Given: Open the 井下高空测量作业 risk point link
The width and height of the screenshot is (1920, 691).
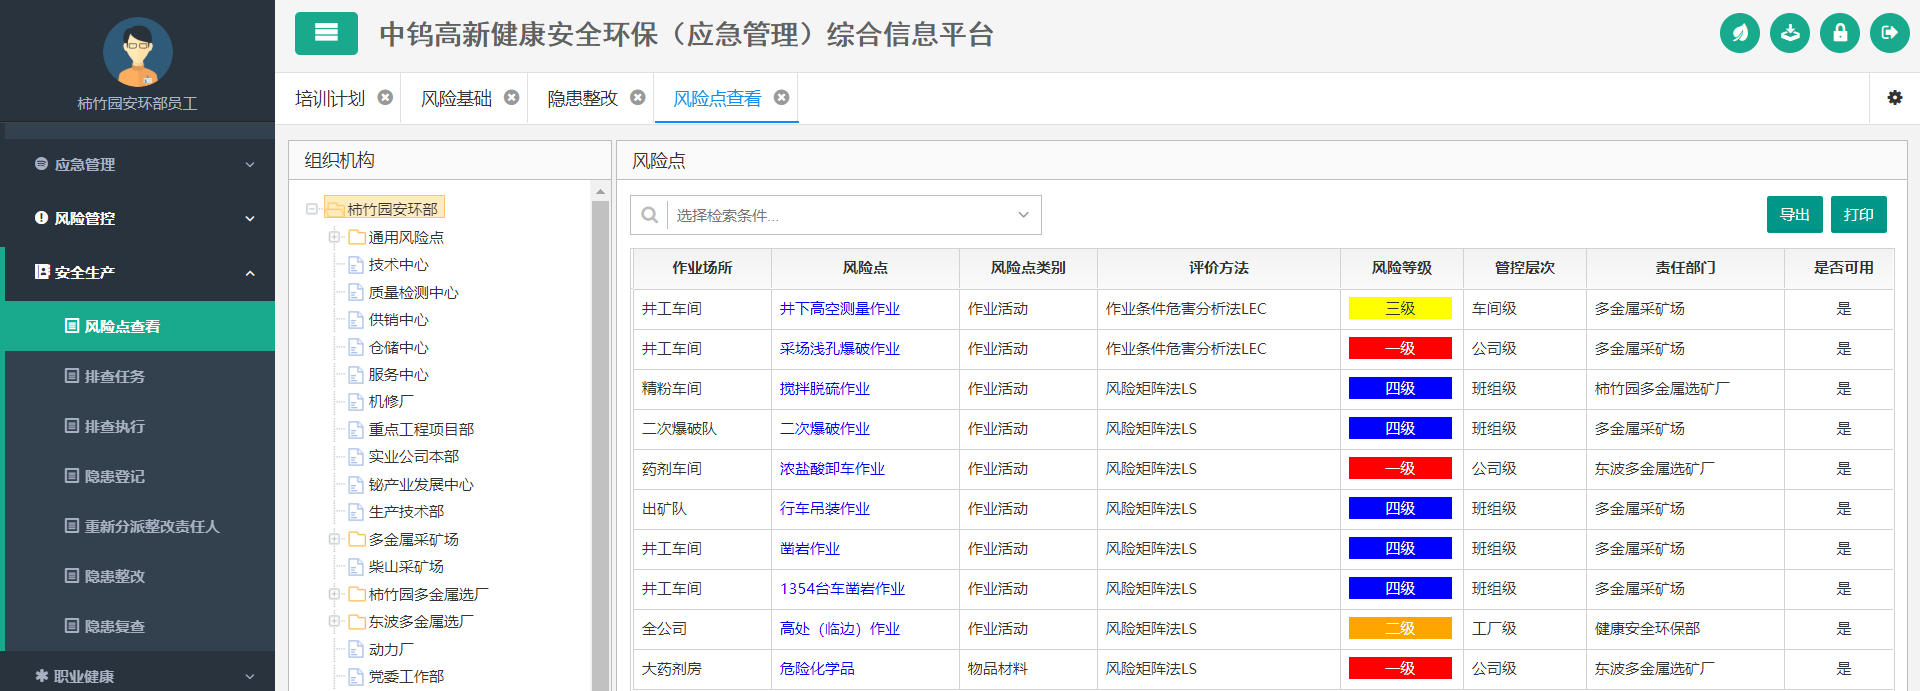Looking at the screenshot, I should pyautogui.click(x=840, y=309).
